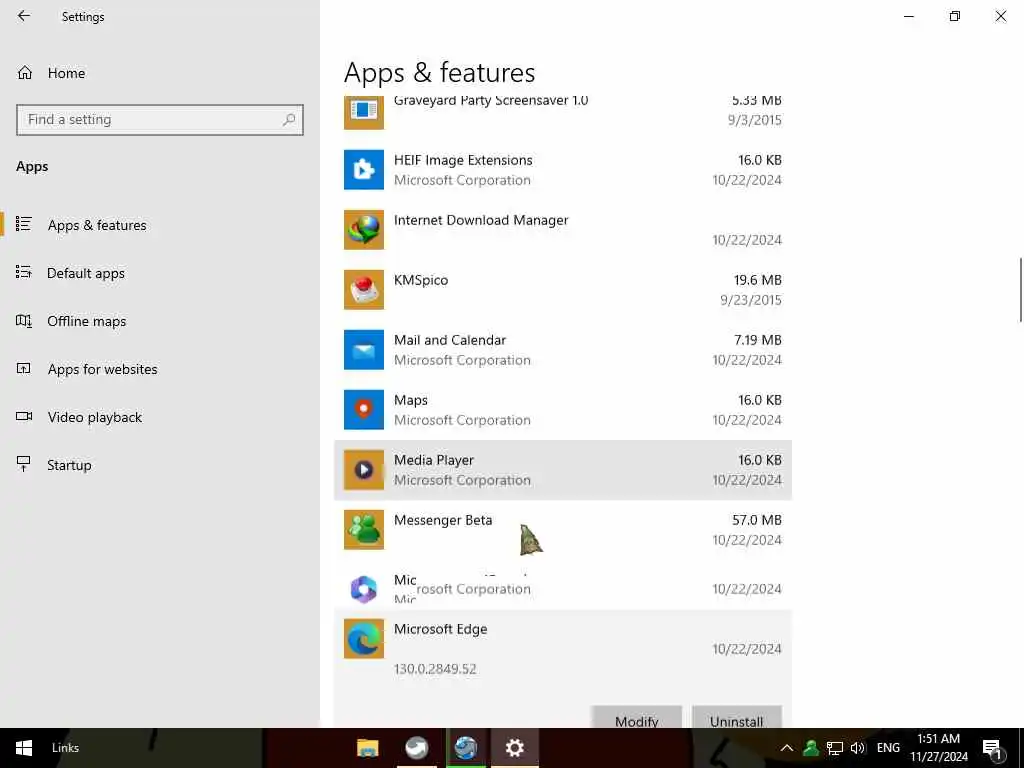Open the notification center icon
1024x768 pixels.
pyautogui.click(x=993, y=749)
